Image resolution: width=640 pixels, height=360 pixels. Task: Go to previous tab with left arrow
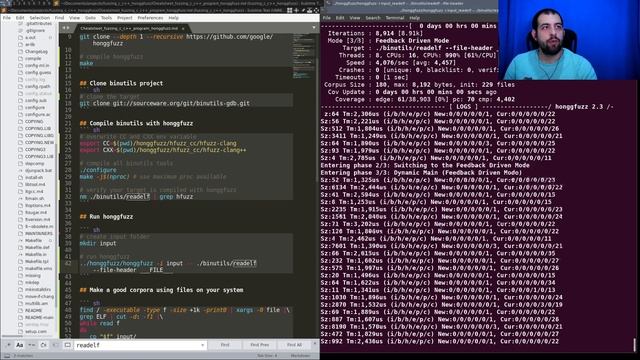[x=63, y=28]
